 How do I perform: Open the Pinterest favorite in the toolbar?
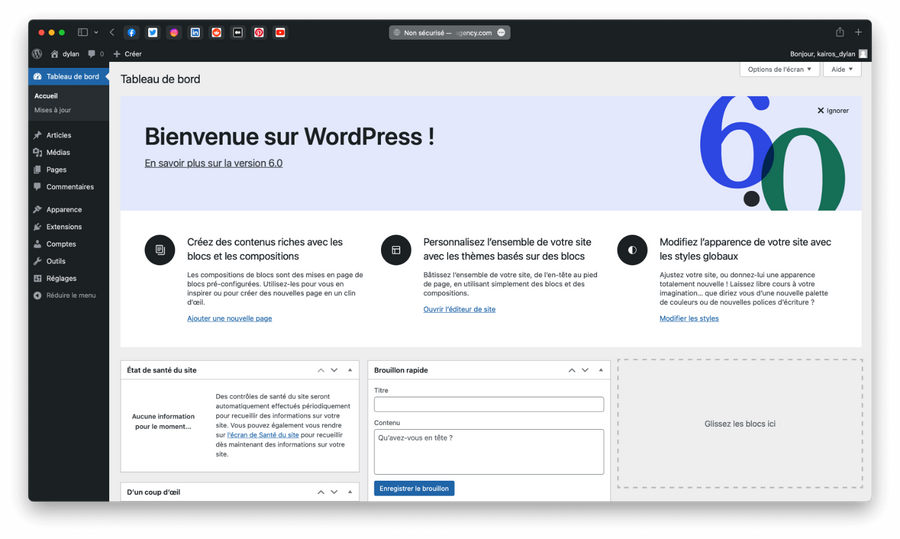click(259, 33)
